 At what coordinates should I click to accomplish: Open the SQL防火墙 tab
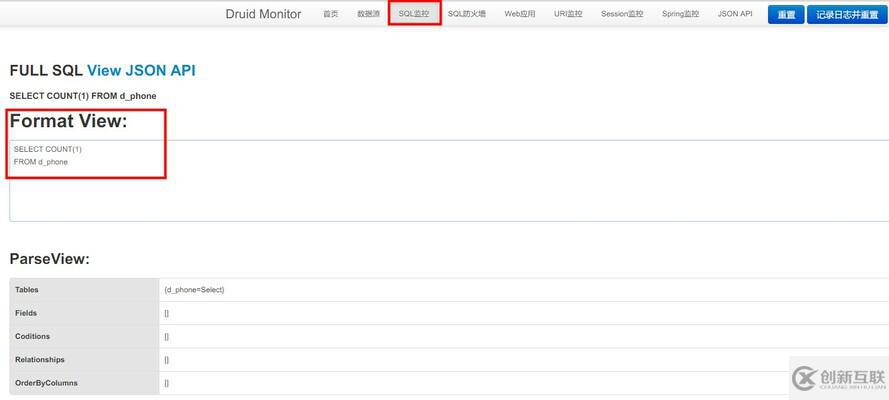pos(467,14)
